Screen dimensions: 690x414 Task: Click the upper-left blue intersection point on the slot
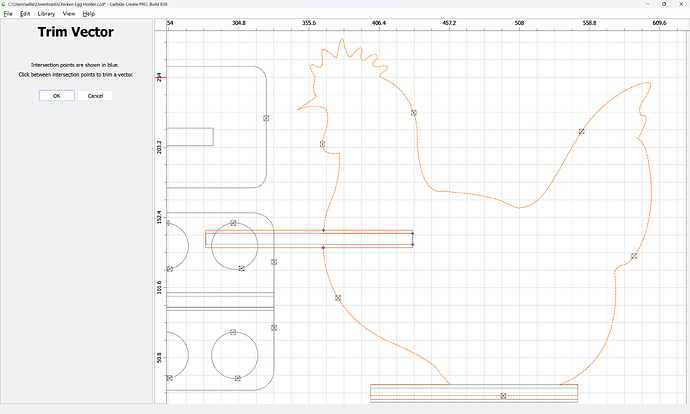pos(323,231)
